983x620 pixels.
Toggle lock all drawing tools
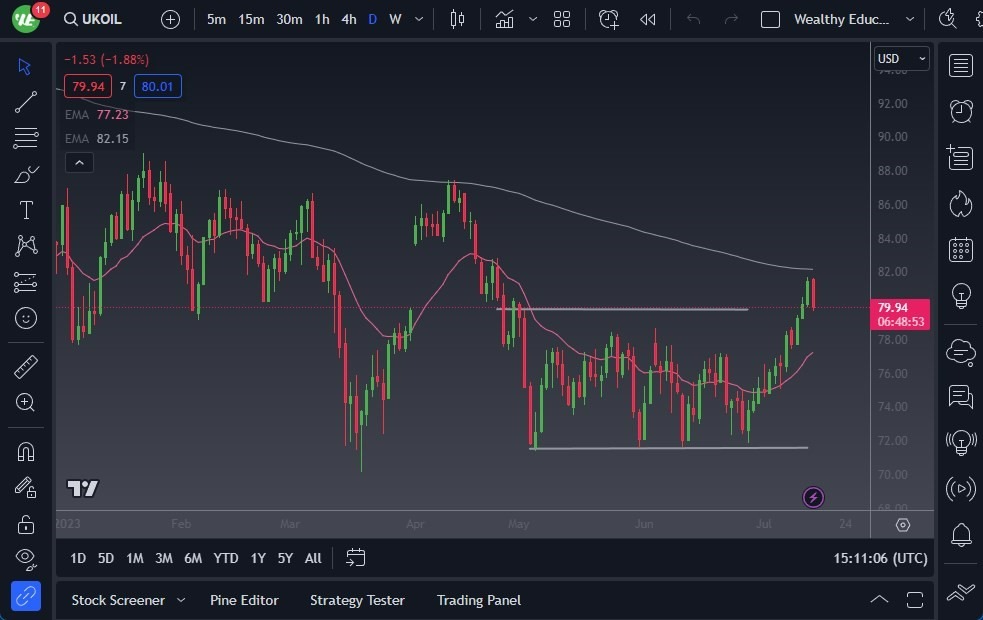click(x=26, y=523)
